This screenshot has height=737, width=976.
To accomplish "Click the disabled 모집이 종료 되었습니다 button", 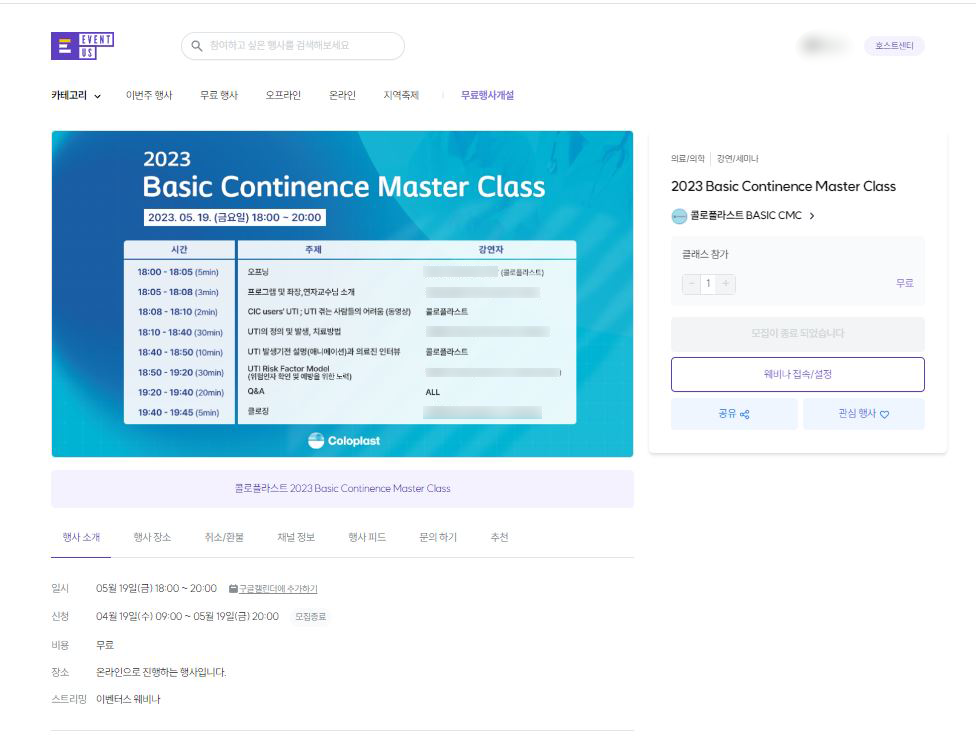I will (x=797, y=334).
